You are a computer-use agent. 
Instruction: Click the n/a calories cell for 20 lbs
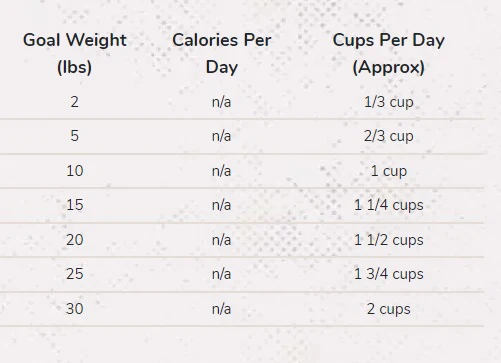pos(221,240)
